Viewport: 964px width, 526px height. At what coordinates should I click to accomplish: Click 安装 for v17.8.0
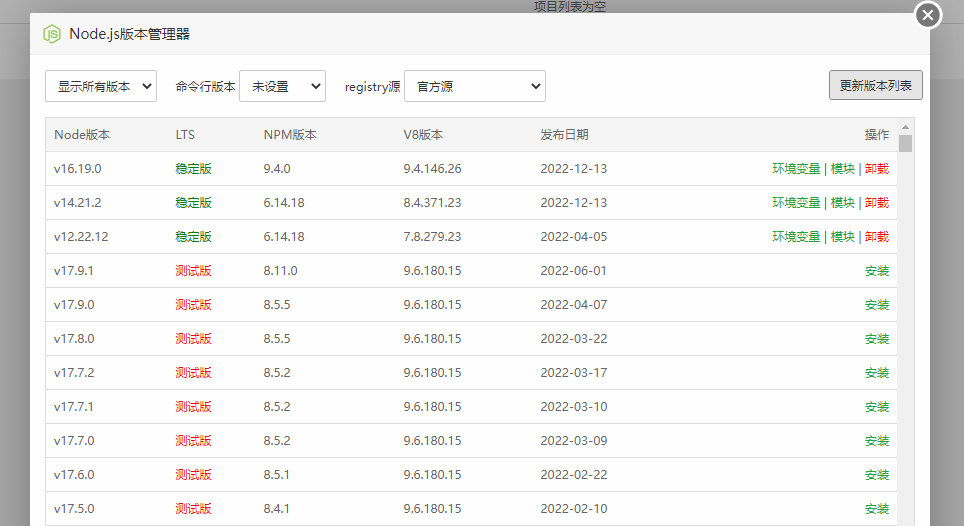click(x=877, y=339)
